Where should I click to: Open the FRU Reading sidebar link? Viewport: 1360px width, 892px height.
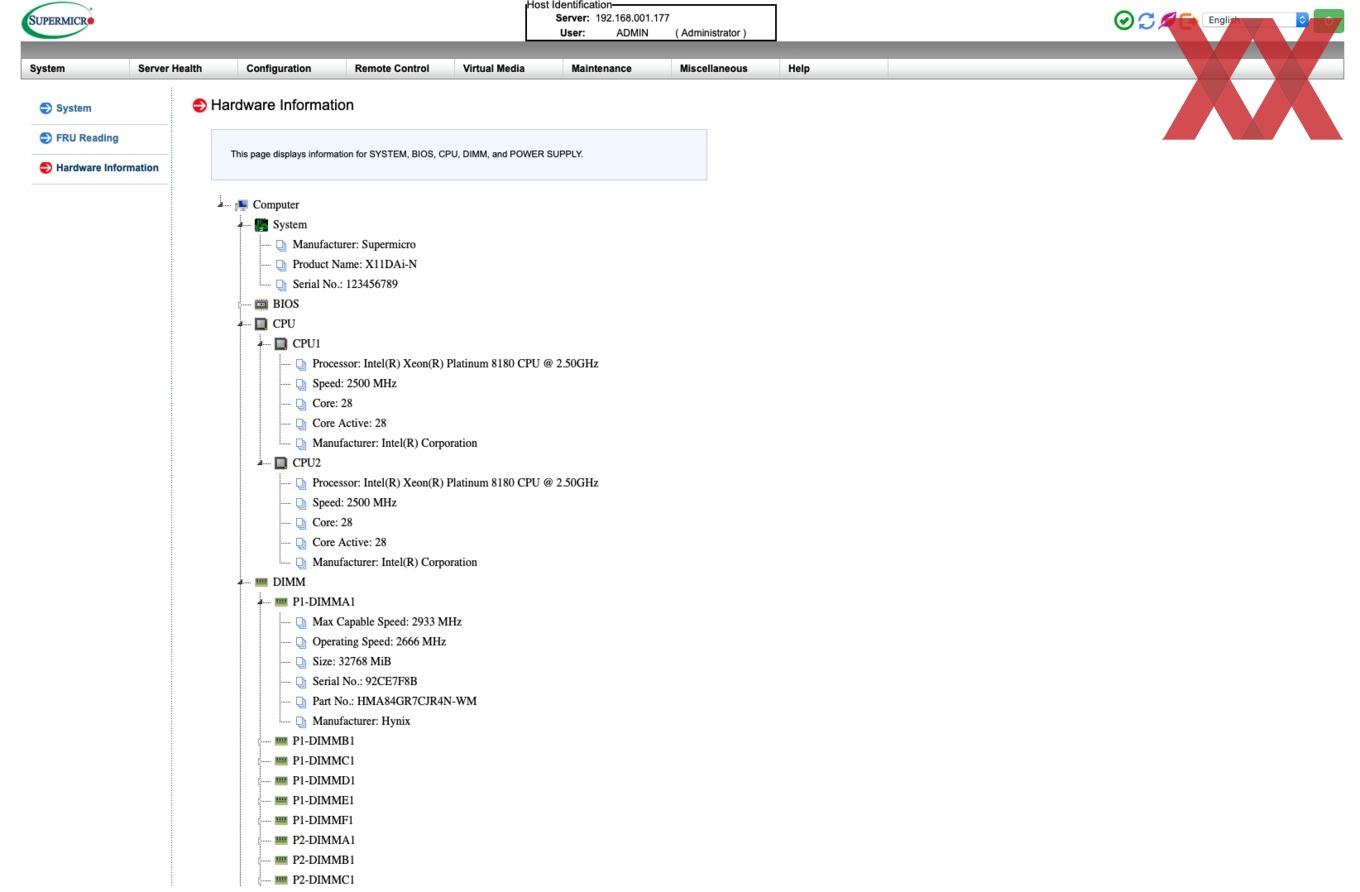(87, 138)
